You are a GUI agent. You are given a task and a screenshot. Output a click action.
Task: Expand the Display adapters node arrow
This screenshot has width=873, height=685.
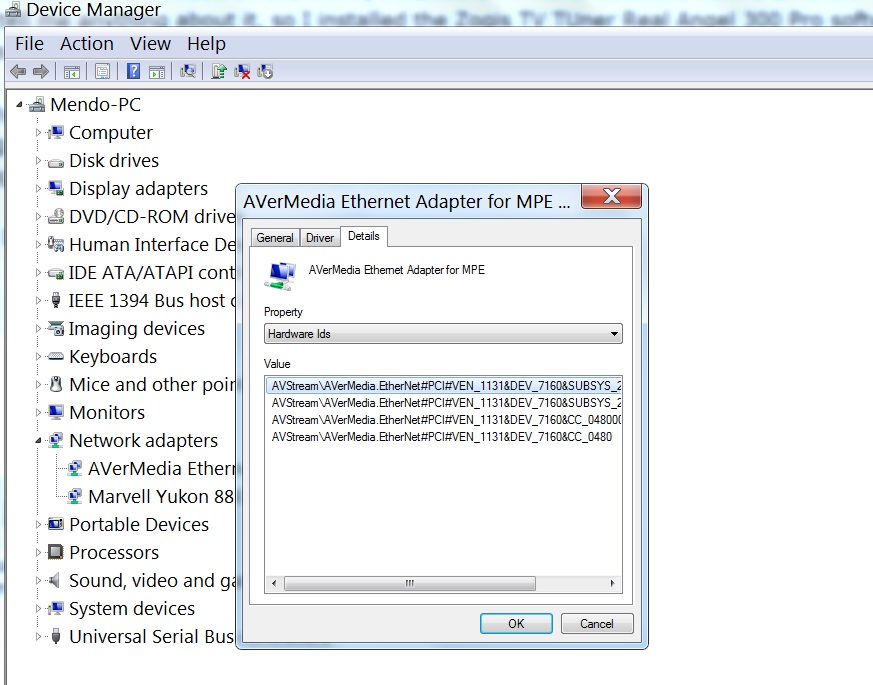[x=38, y=188]
